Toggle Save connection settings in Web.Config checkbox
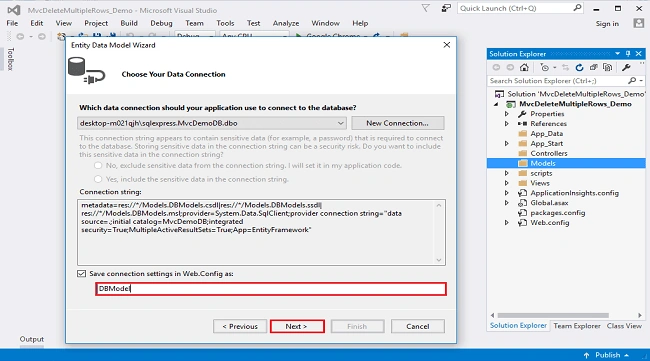Screen dimensions: 650x361 point(82,274)
